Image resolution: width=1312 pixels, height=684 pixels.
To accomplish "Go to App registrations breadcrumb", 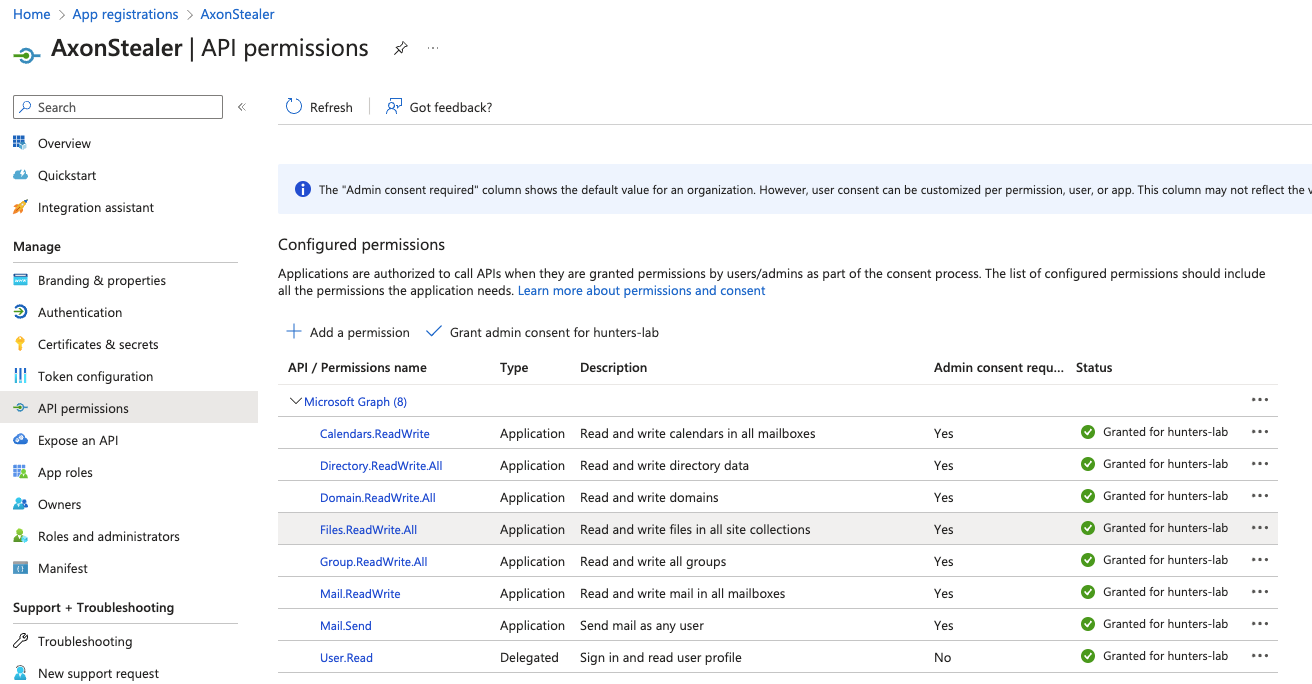I will coord(126,14).
